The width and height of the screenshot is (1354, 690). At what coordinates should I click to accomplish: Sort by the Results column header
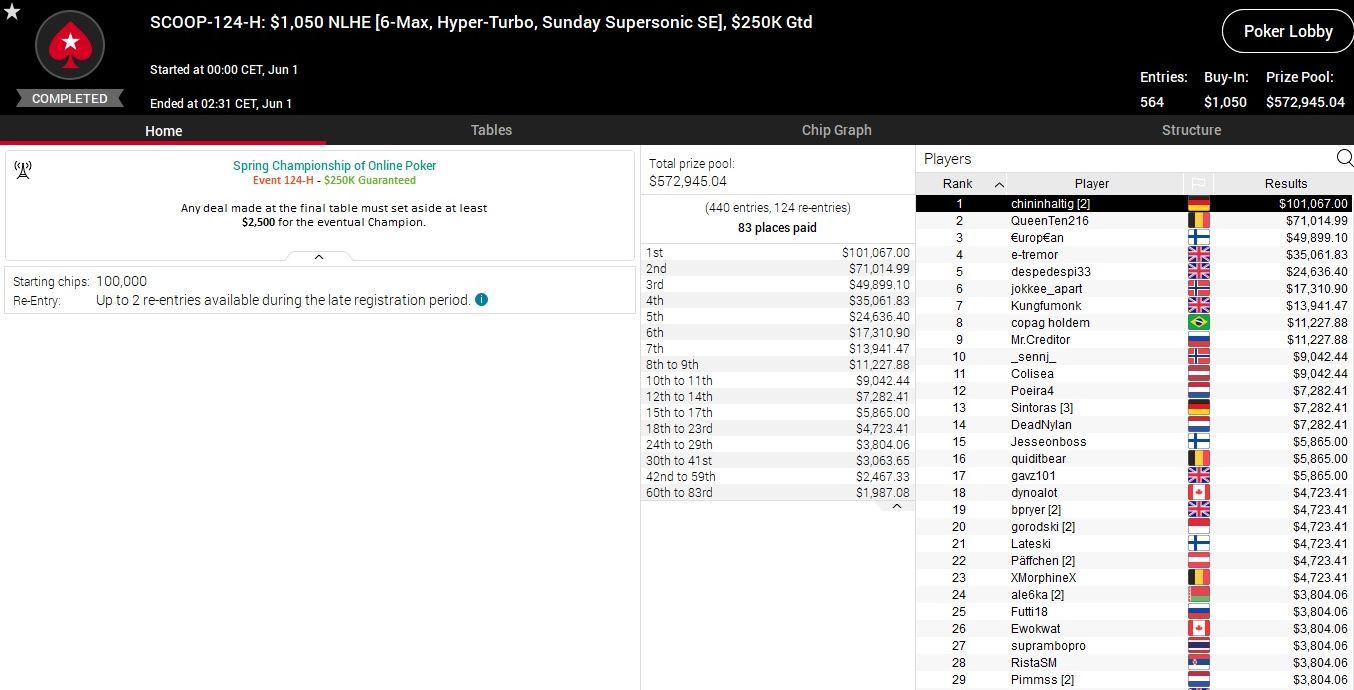click(x=1285, y=184)
